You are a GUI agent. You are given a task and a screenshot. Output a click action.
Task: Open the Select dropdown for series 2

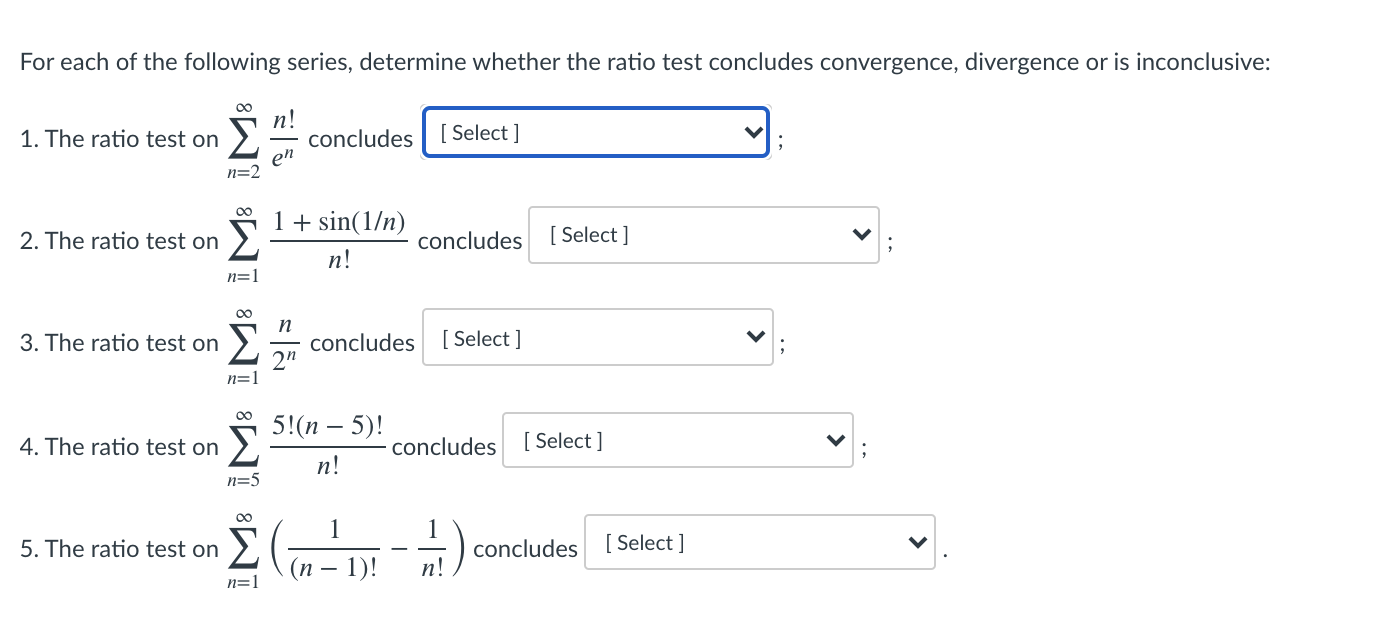point(704,236)
